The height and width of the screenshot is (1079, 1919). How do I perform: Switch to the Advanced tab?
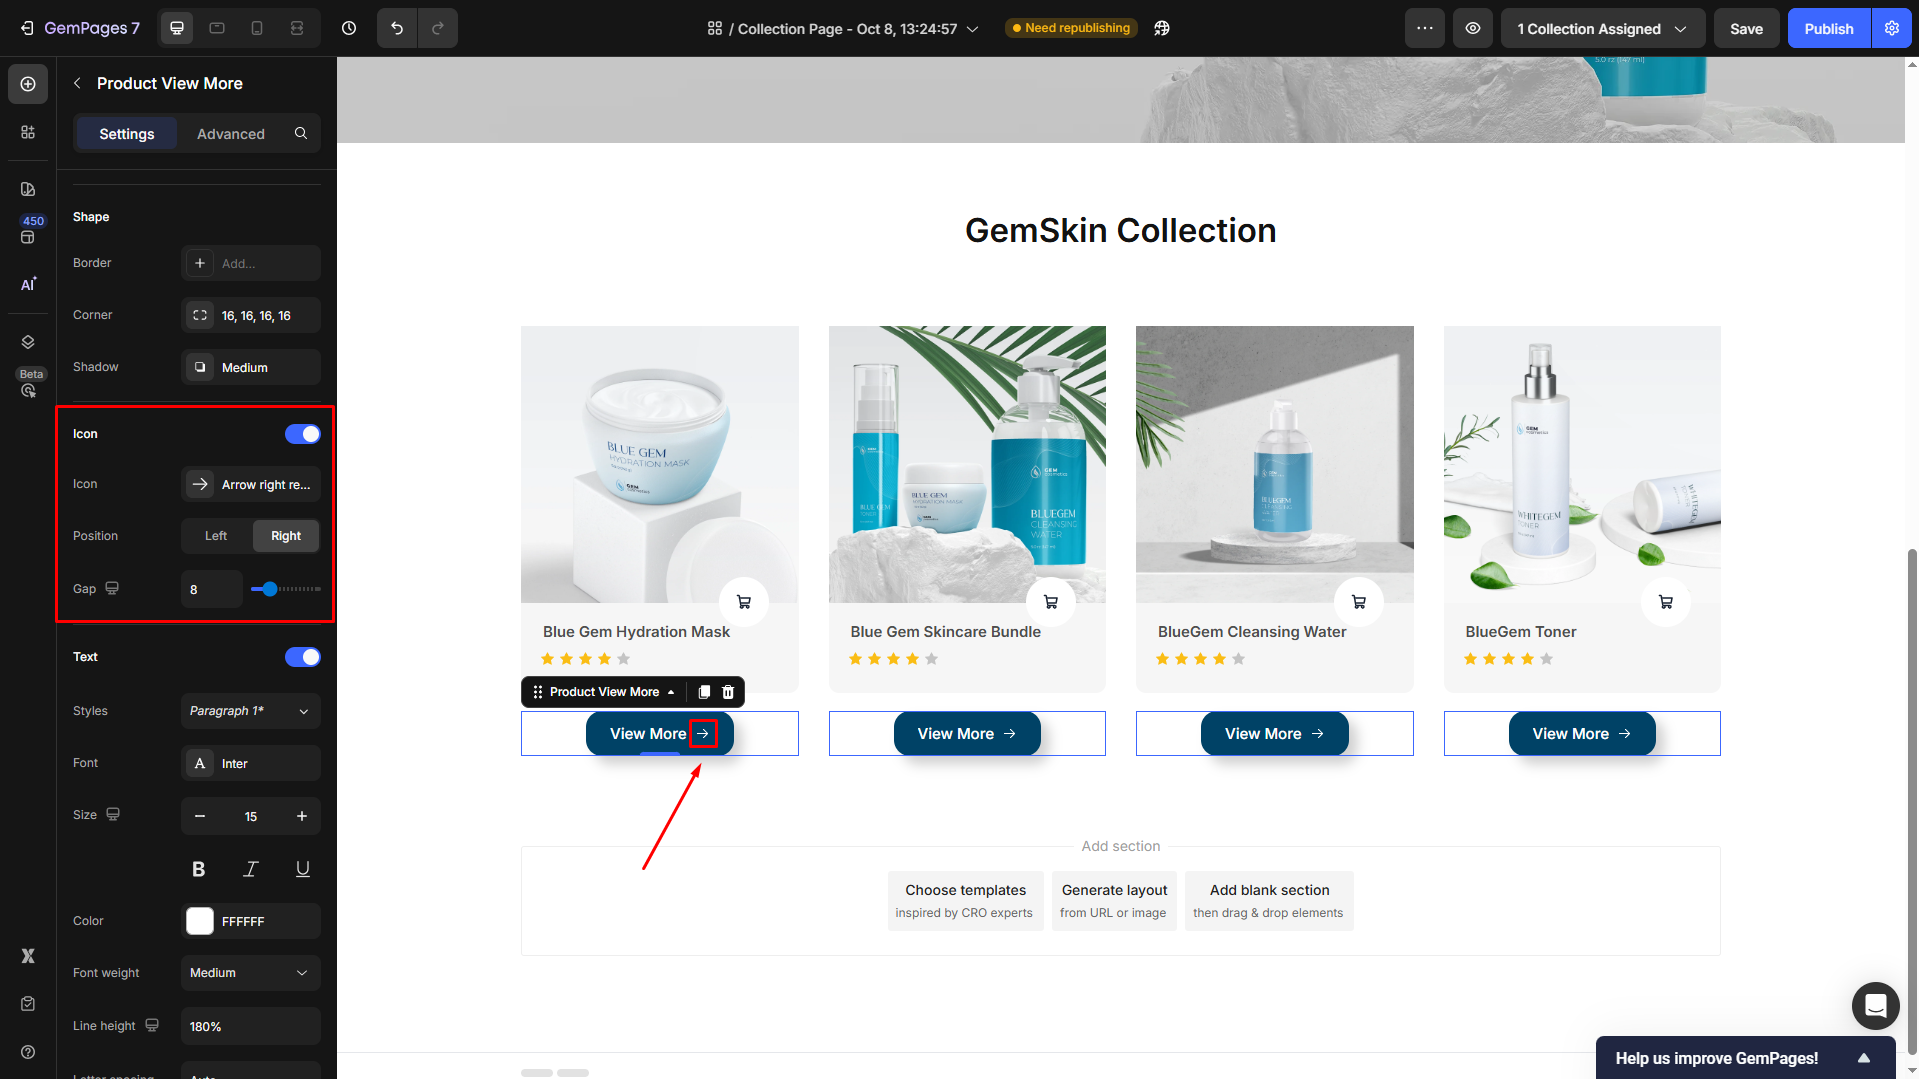231,133
